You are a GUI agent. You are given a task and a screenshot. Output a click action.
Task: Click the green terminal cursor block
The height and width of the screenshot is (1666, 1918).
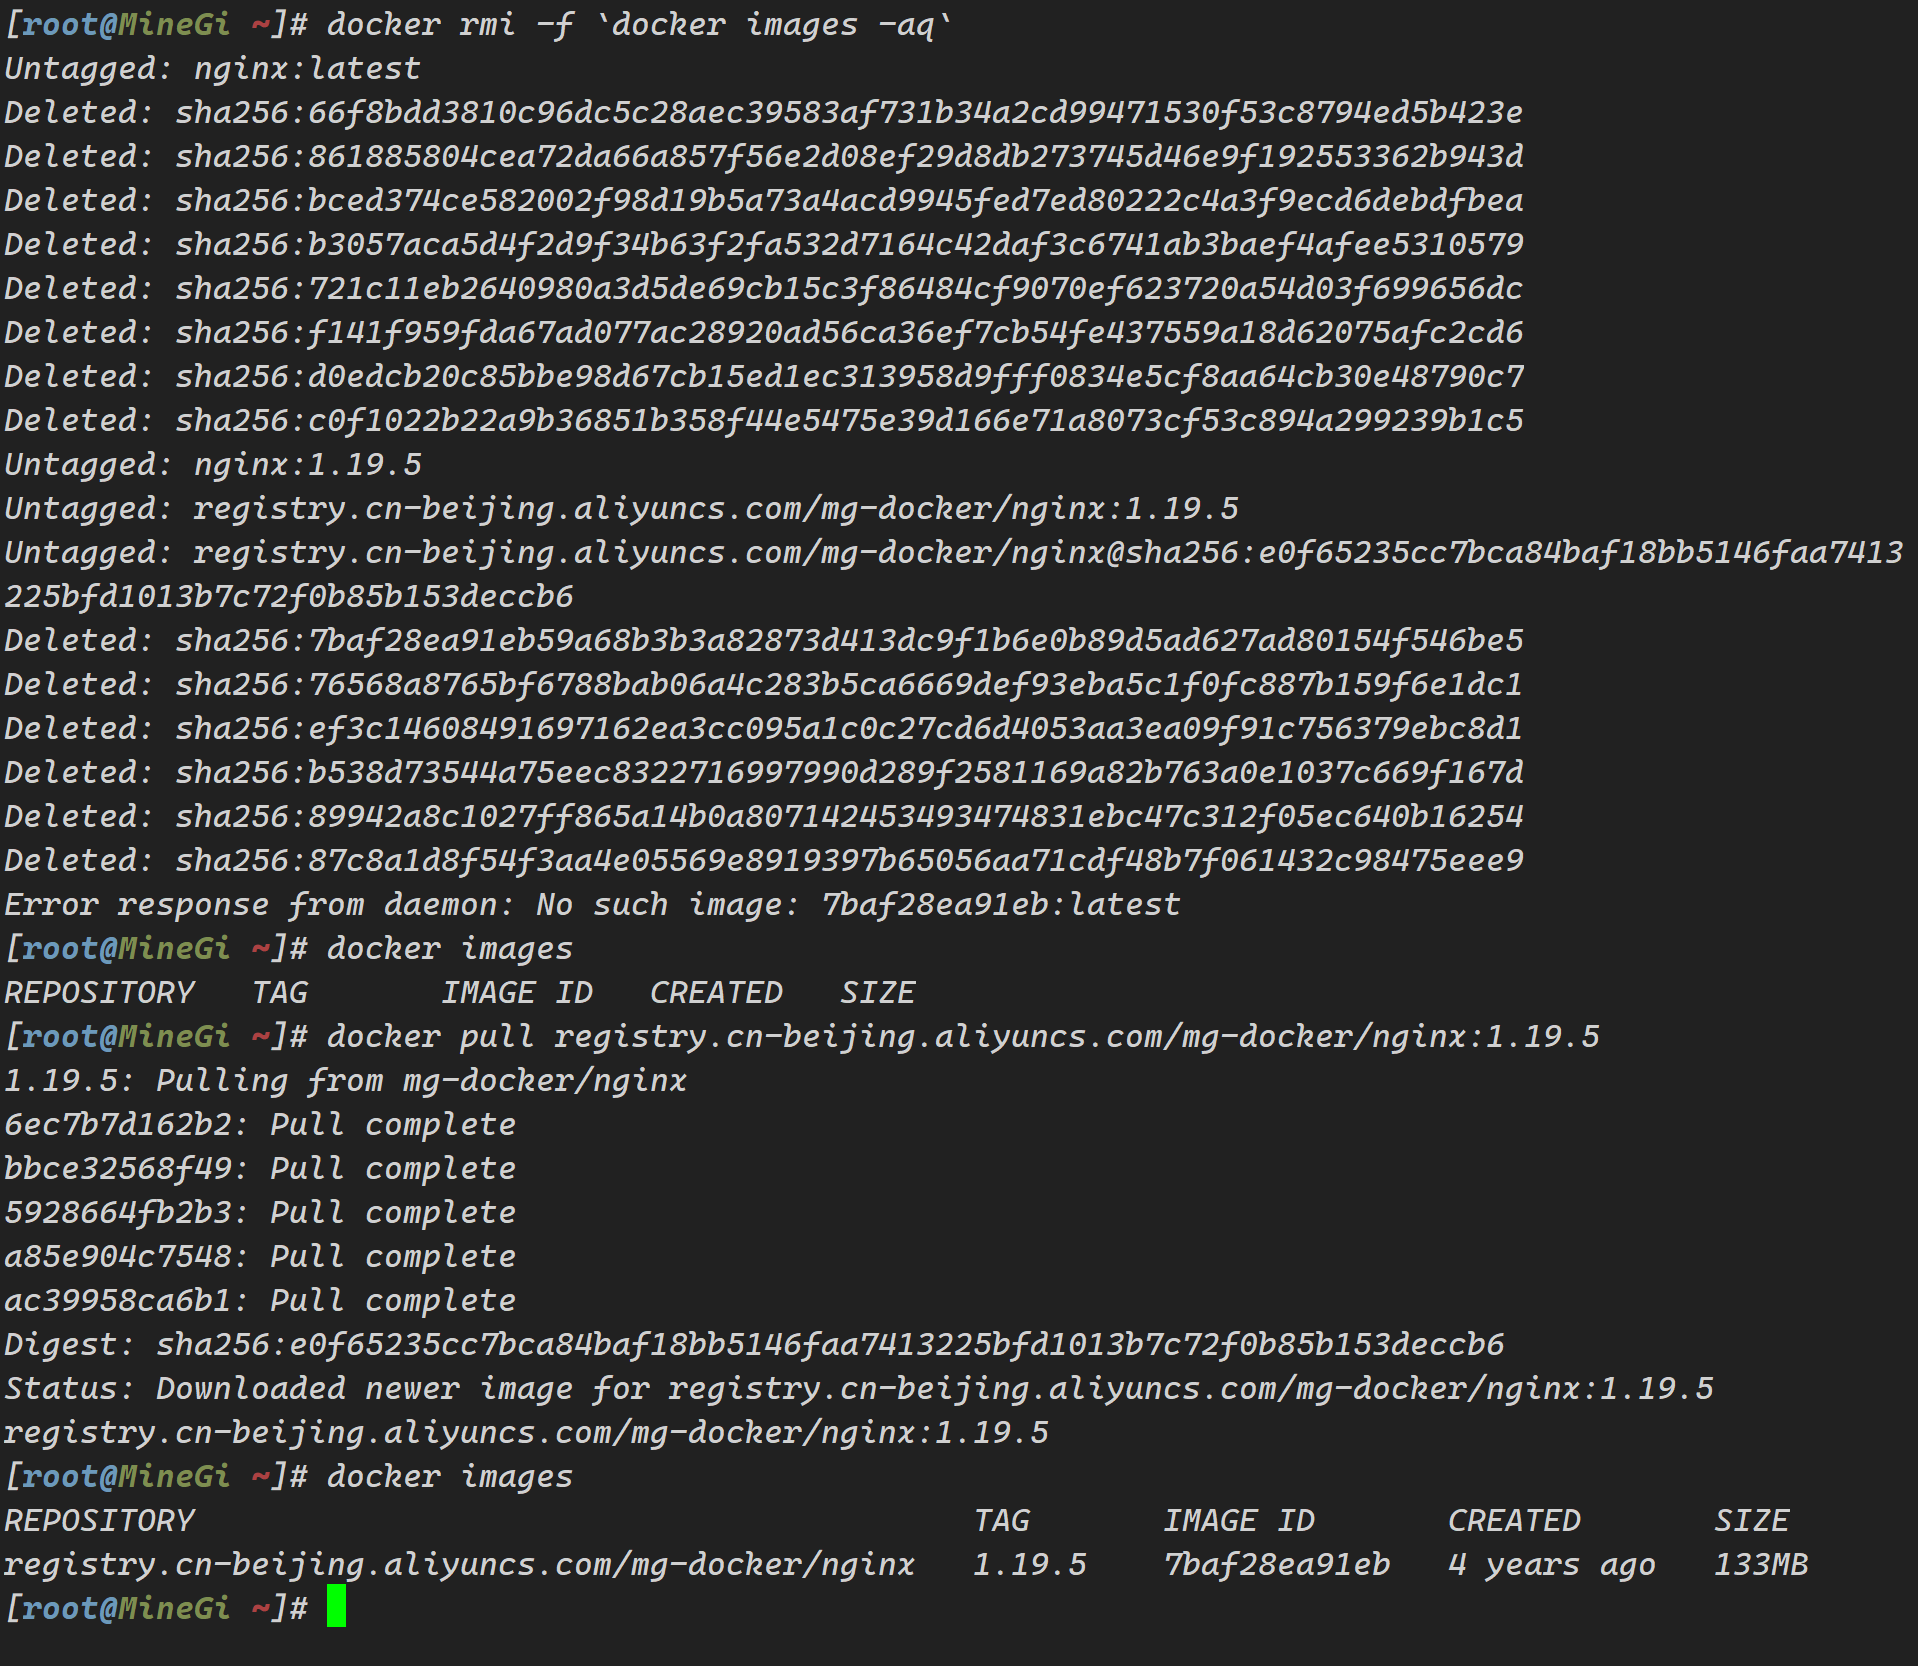[336, 1606]
